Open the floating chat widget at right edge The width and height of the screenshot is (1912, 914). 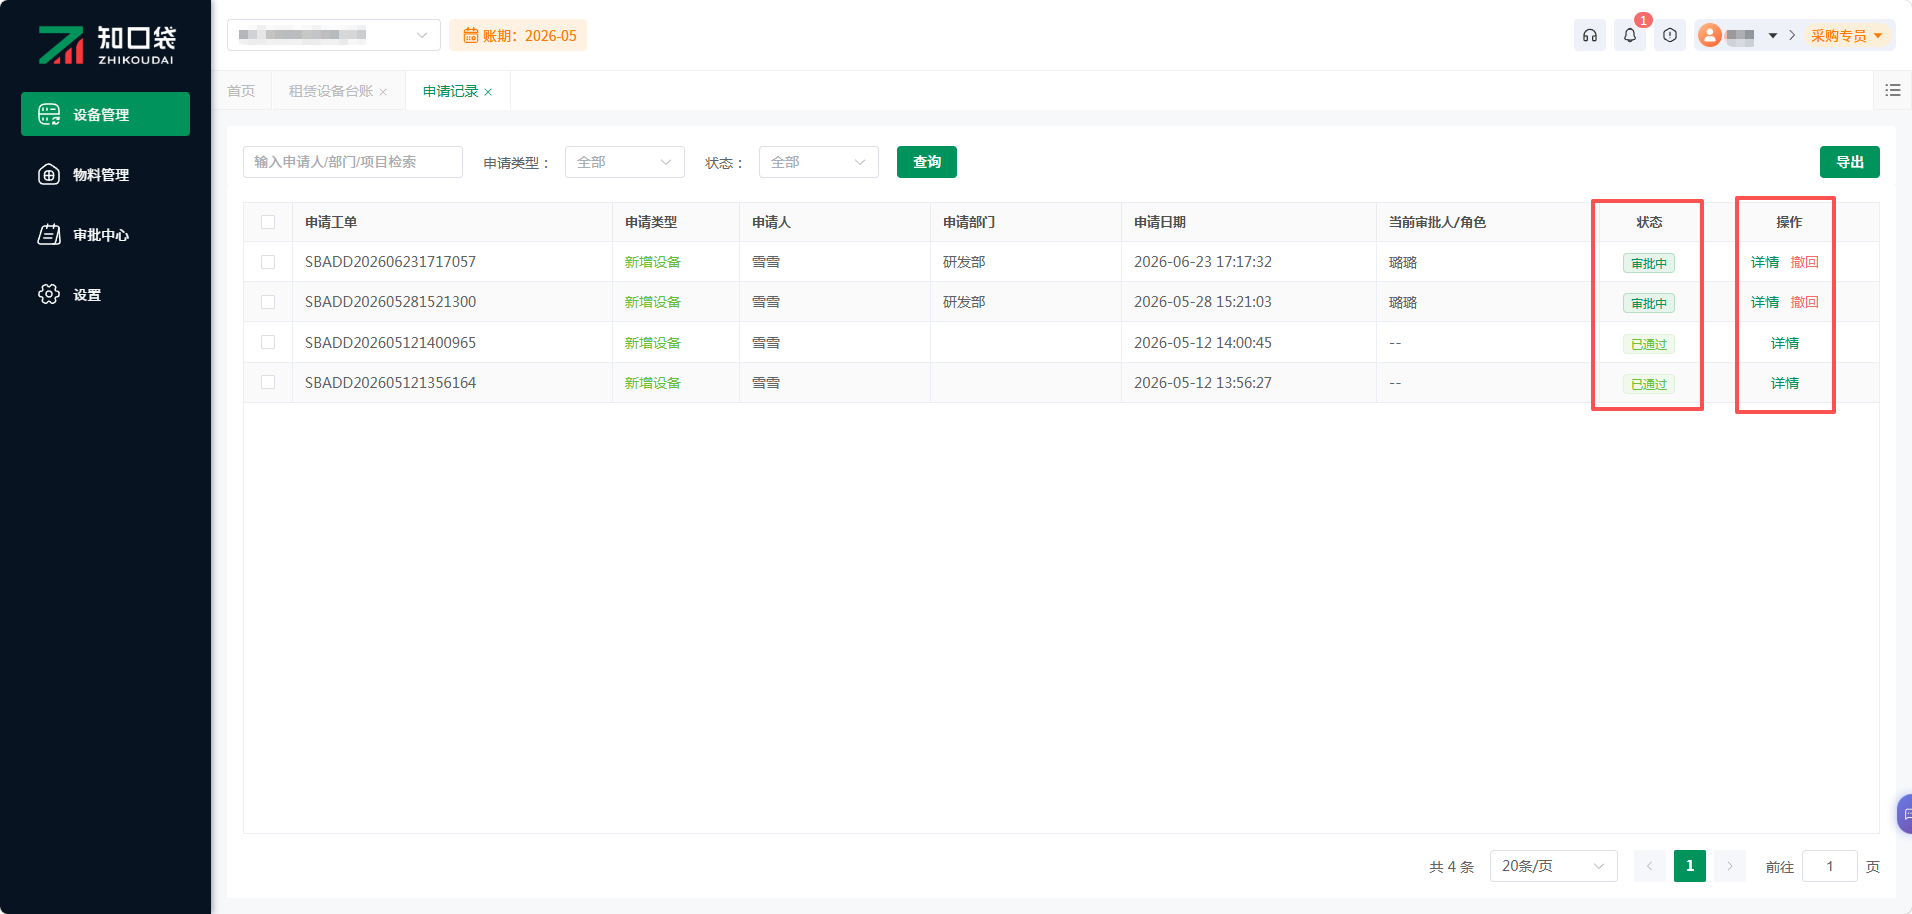(1905, 814)
